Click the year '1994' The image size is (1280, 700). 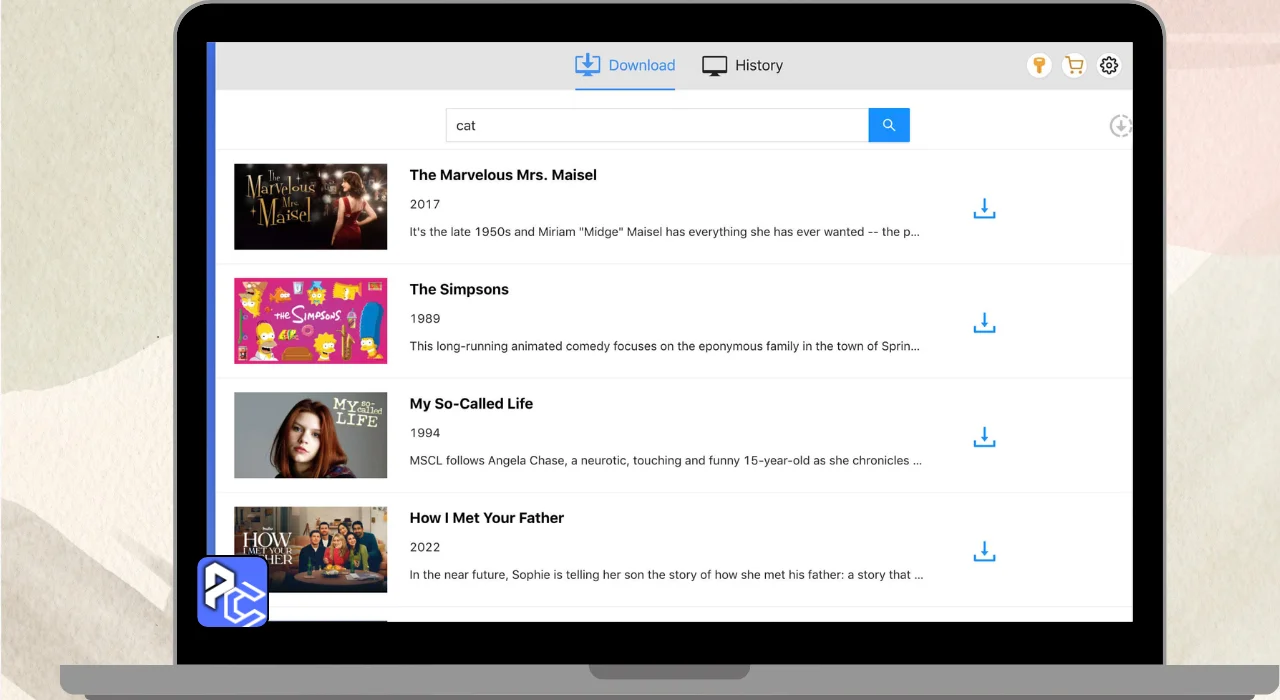click(425, 433)
